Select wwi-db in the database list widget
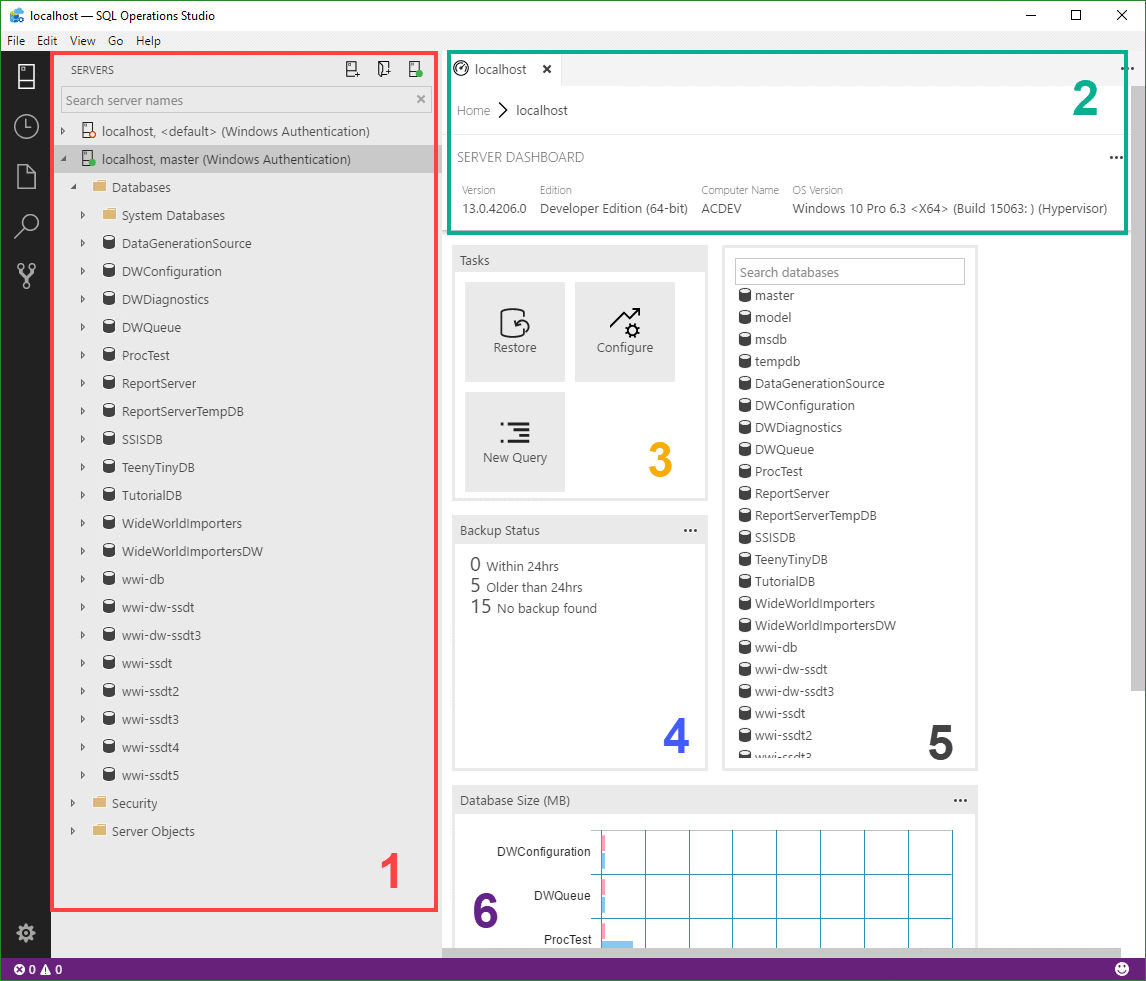 tap(767, 647)
